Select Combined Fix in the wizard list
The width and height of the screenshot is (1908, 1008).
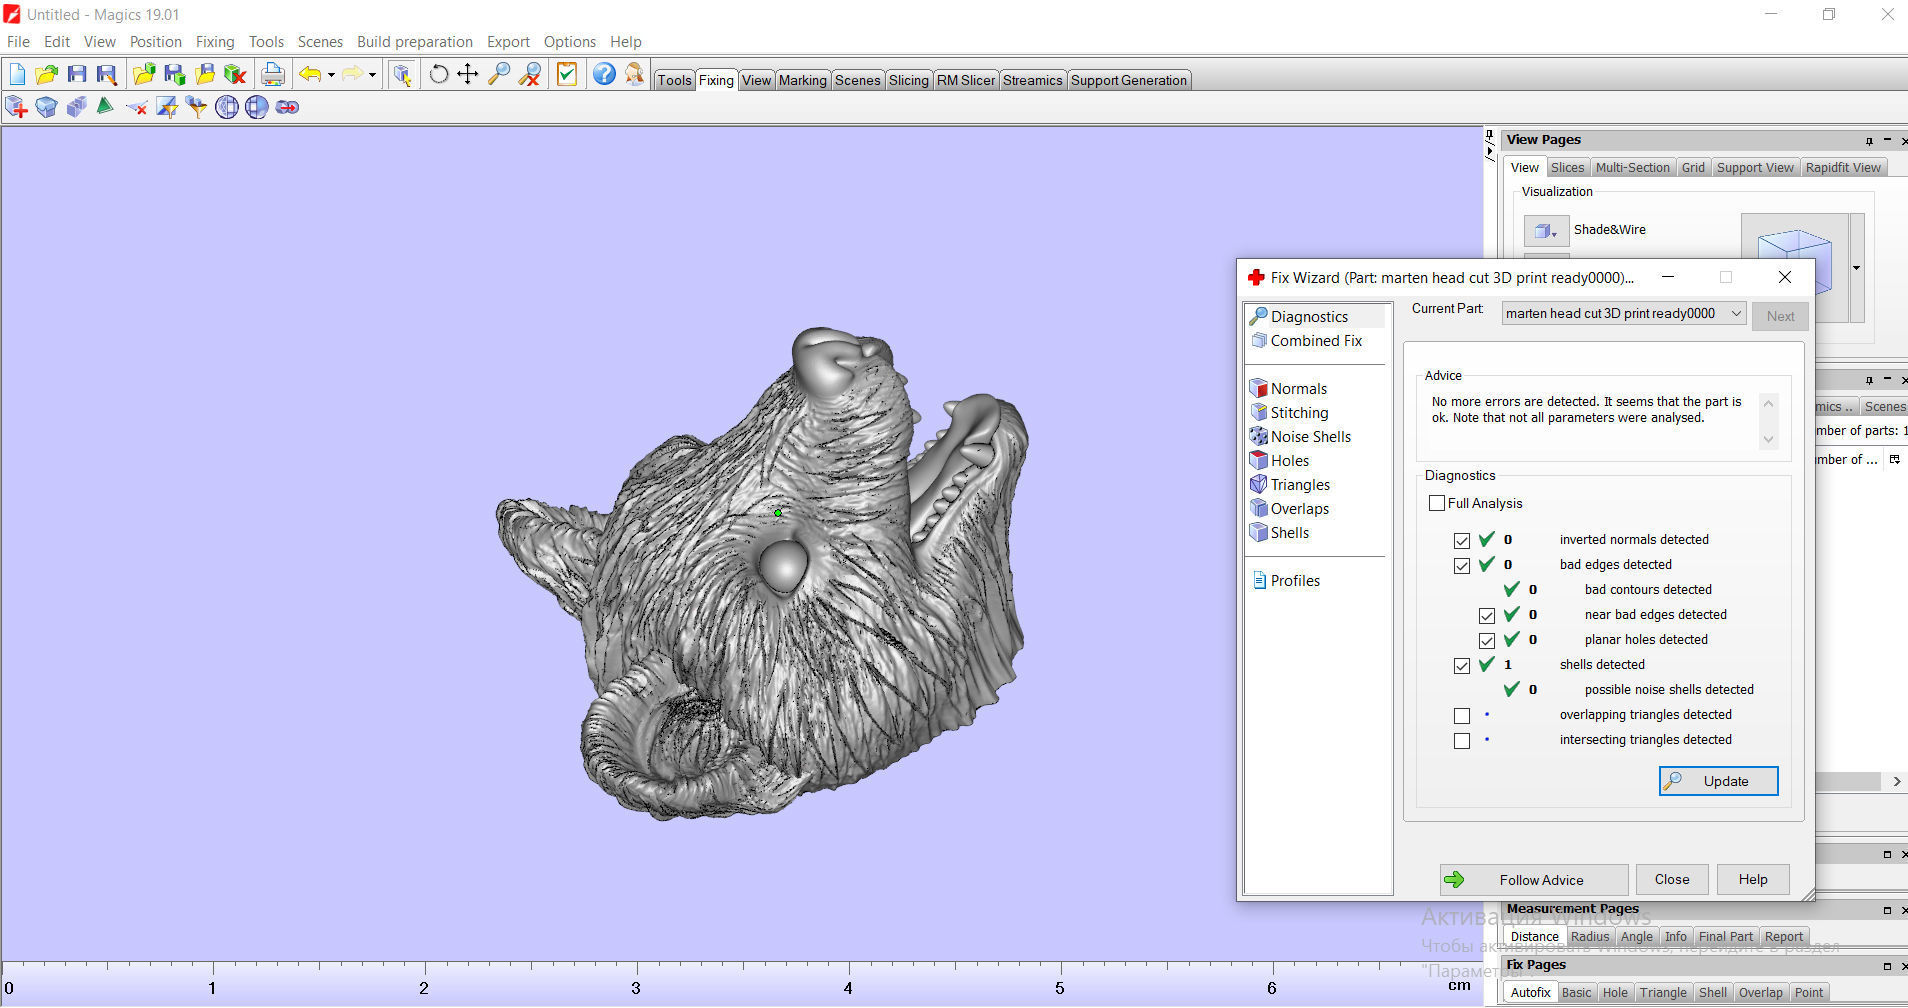point(1316,340)
